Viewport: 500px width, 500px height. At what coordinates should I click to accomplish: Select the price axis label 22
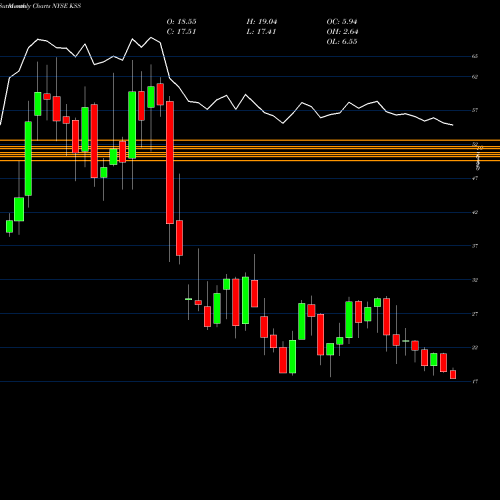tap(475, 348)
